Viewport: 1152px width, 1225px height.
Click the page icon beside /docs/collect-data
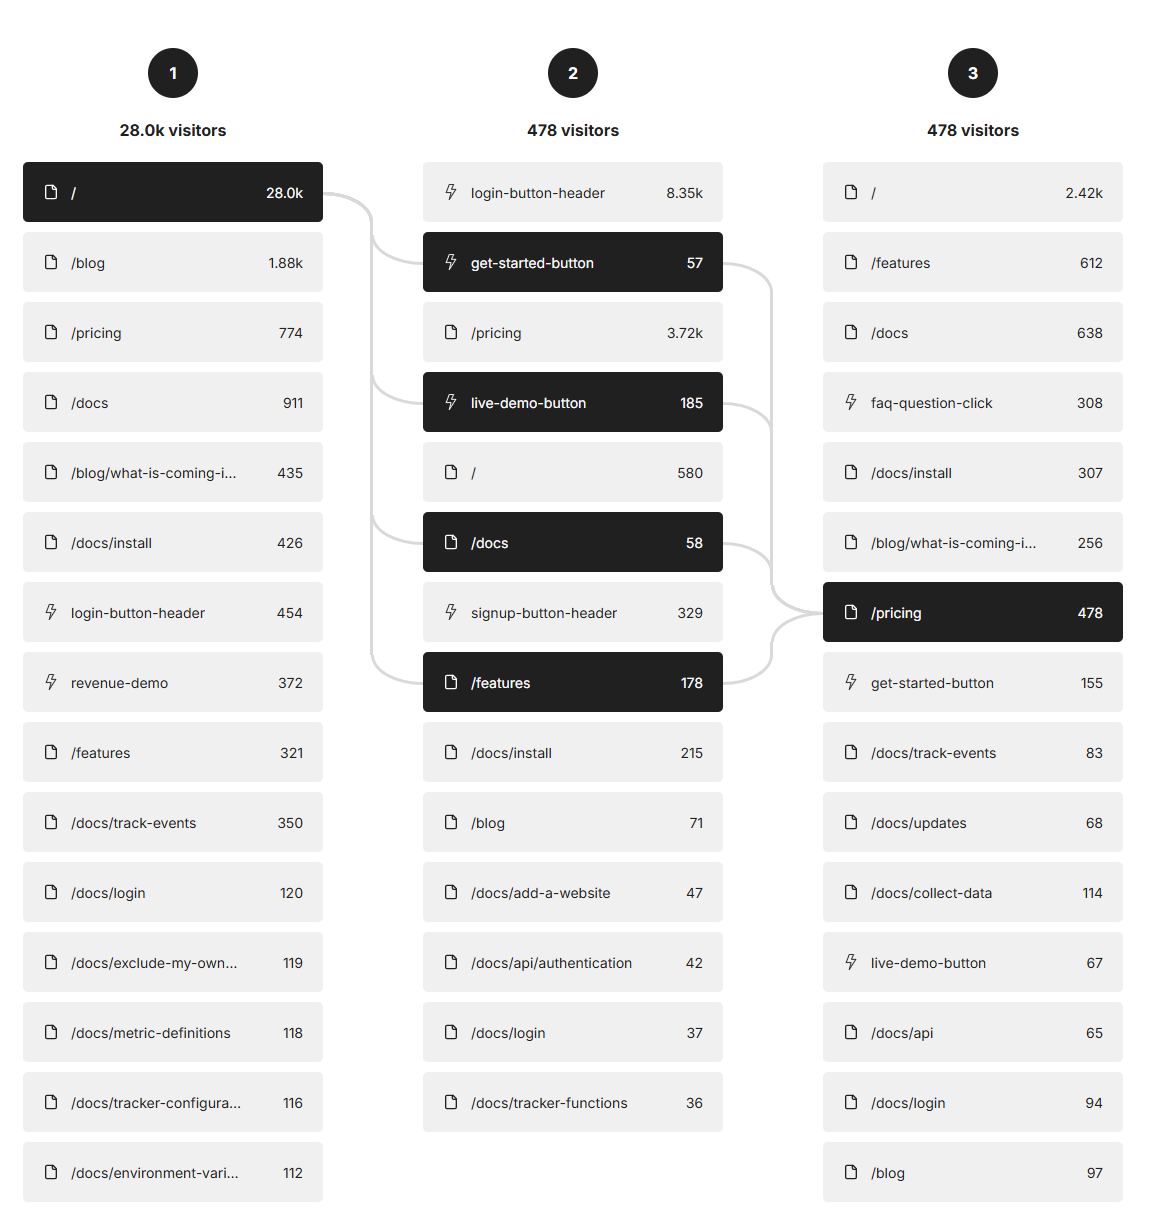point(851,892)
